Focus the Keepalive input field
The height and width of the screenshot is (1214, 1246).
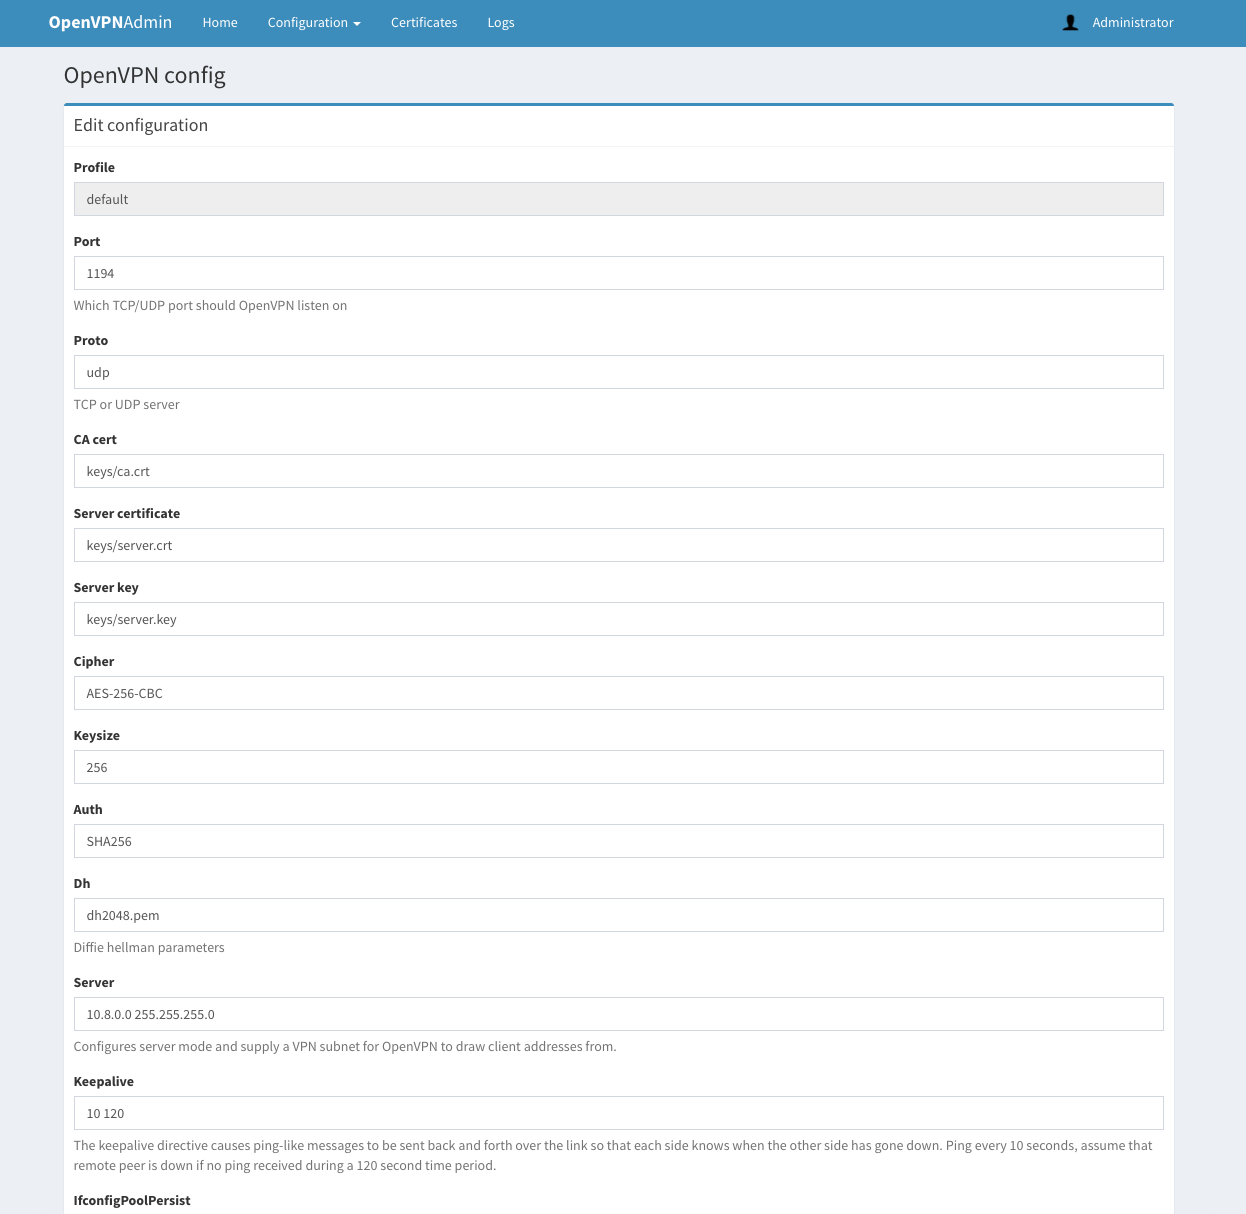click(618, 1113)
